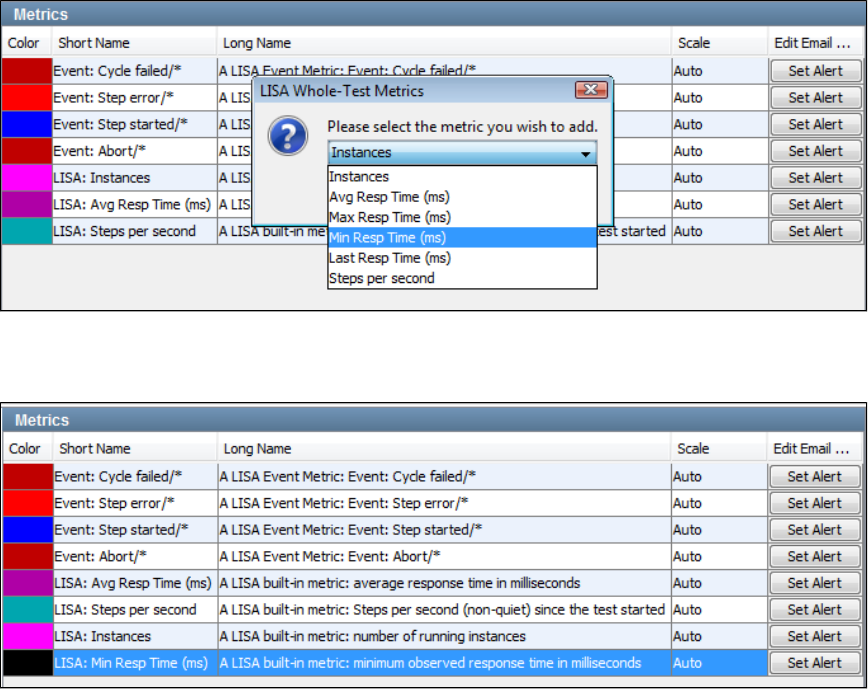Set Alert for Event: Abort in bottom panel

point(814,556)
